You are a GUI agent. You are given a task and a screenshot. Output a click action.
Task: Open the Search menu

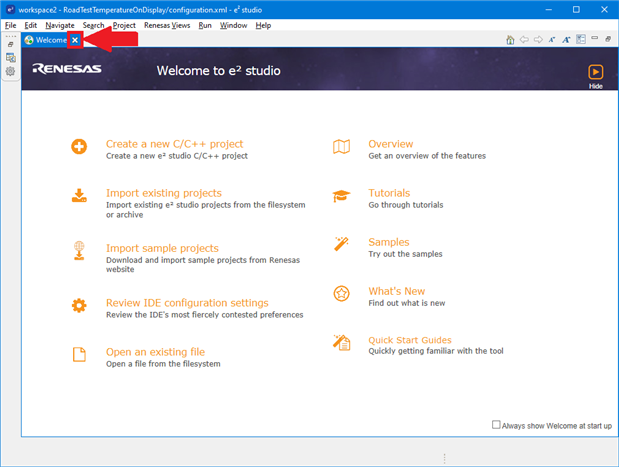(93, 25)
